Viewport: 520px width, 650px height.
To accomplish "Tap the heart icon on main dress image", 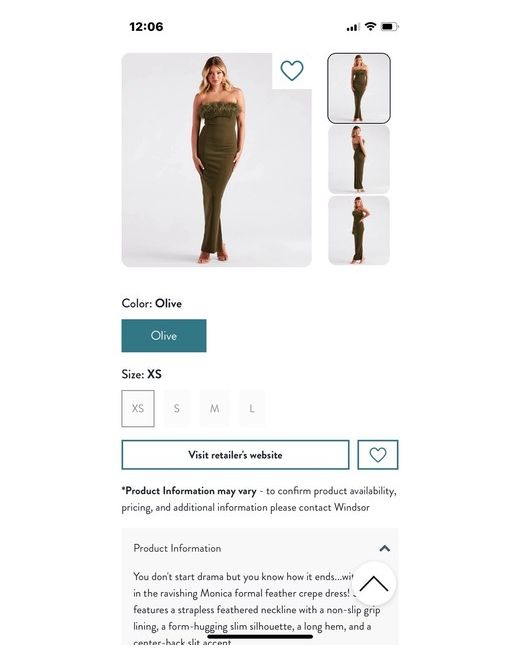I will (x=292, y=70).
